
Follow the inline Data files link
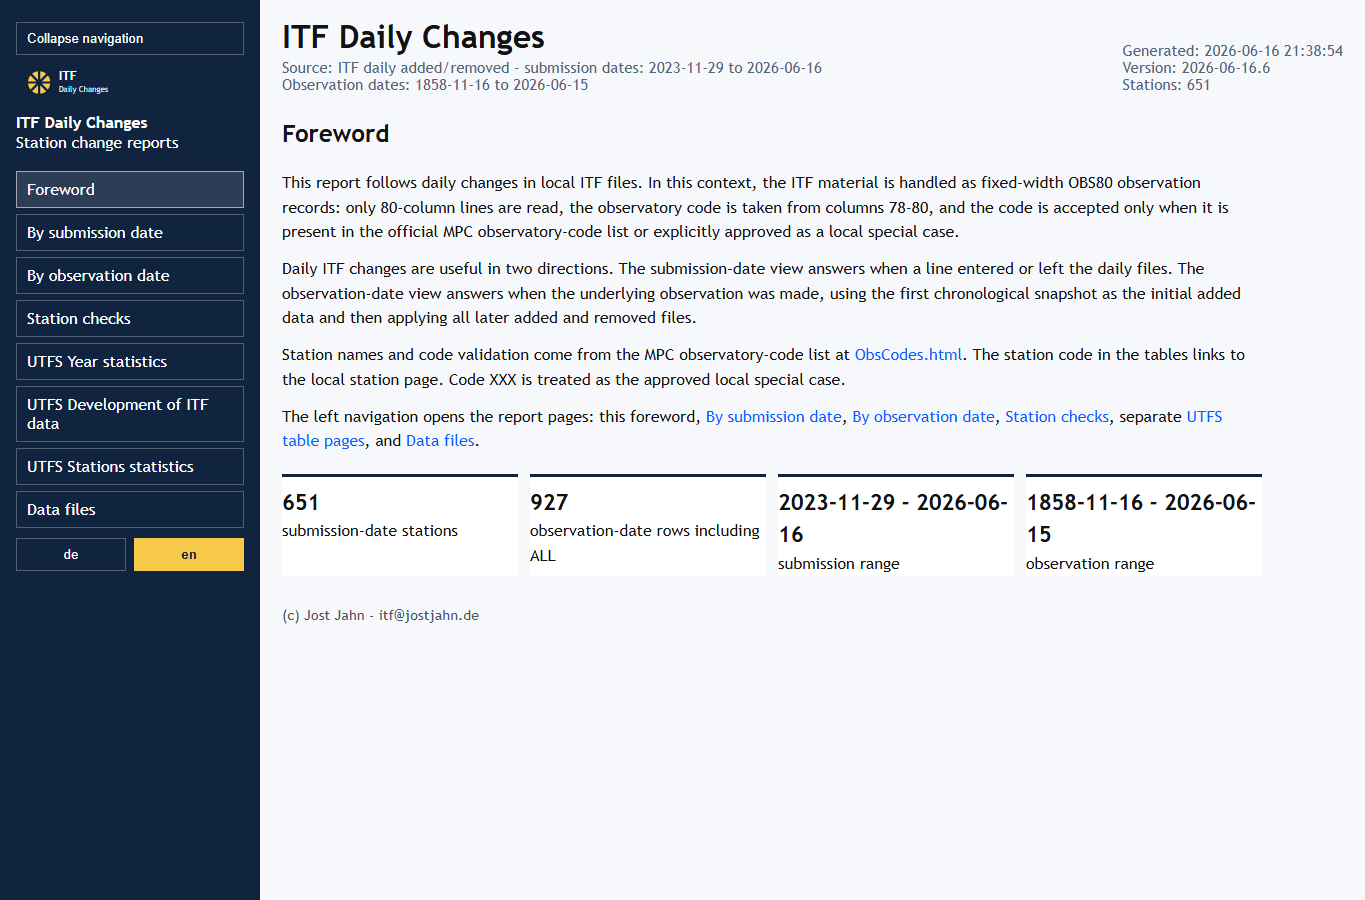click(x=440, y=441)
